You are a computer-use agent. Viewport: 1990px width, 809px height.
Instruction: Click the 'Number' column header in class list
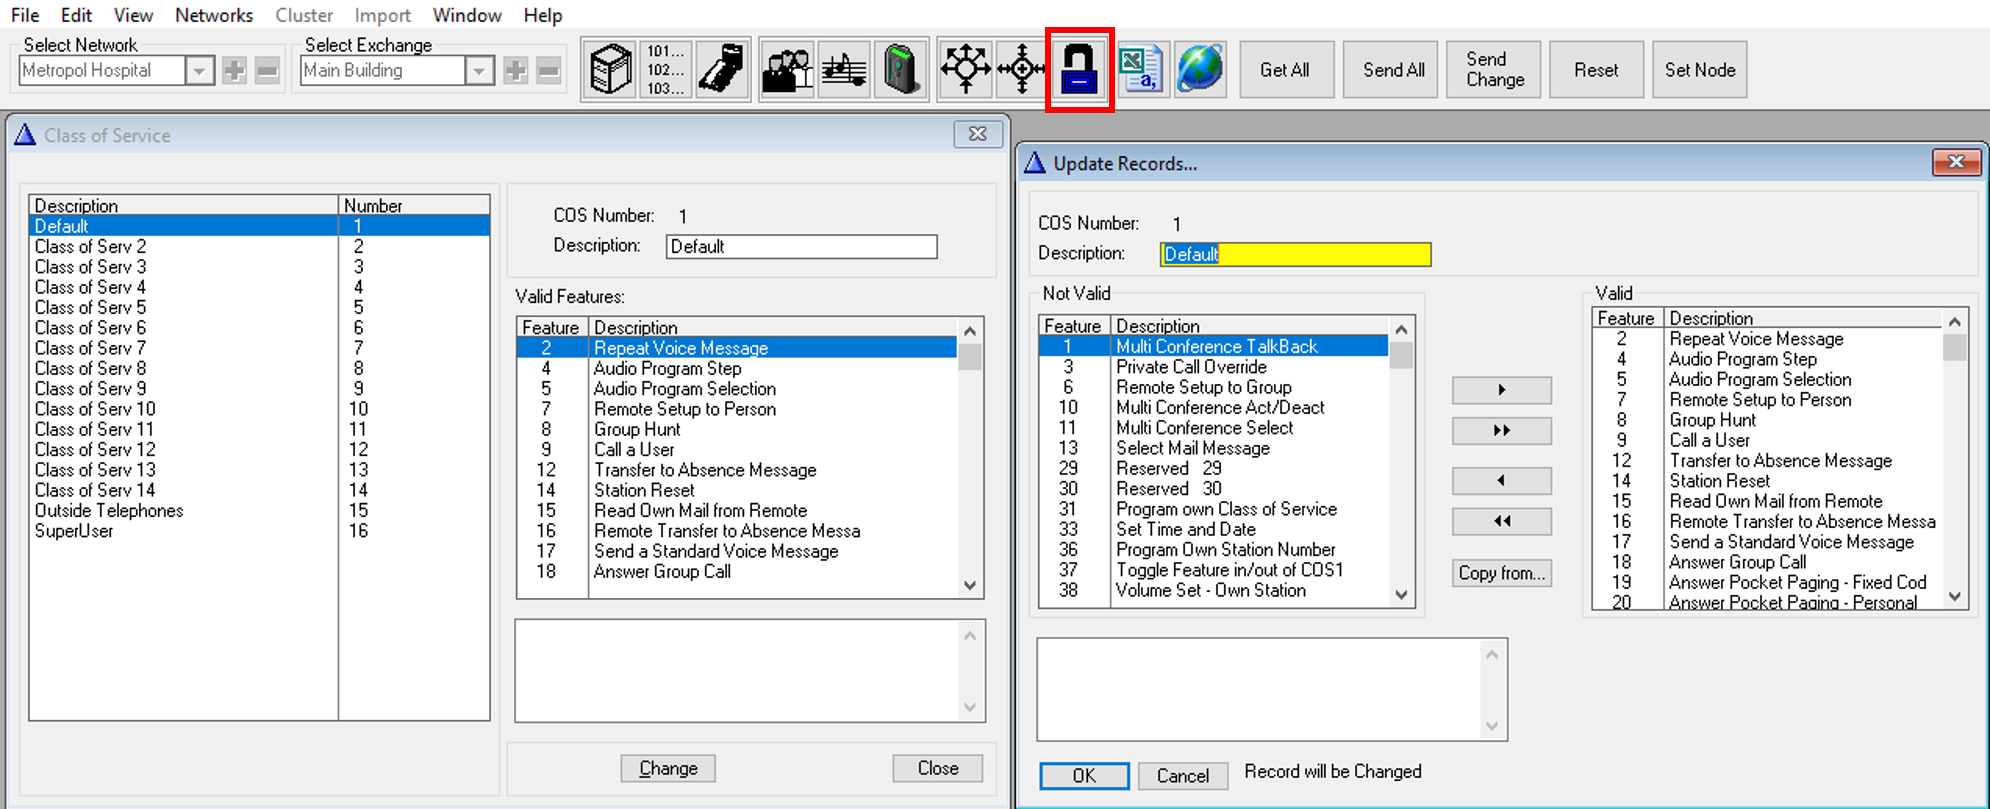click(x=414, y=205)
